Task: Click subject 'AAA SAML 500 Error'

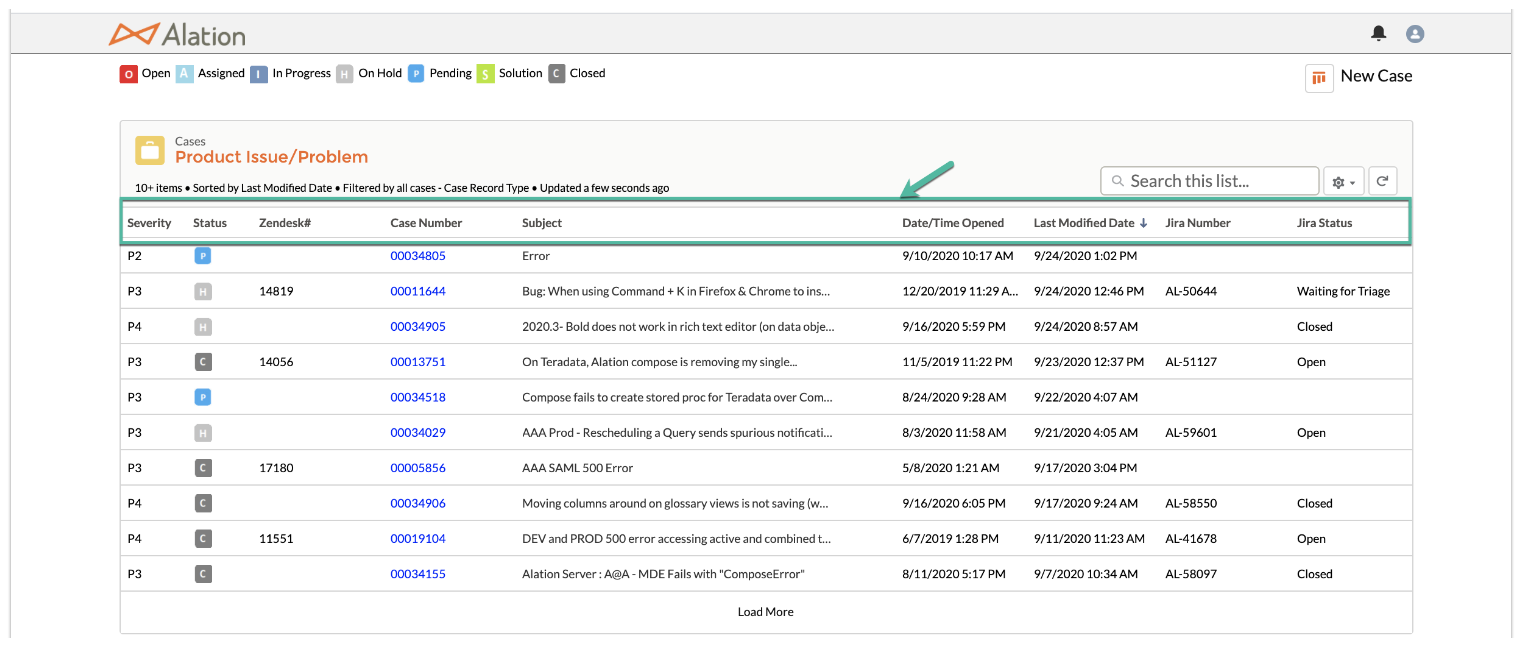Action: click(578, 468)
